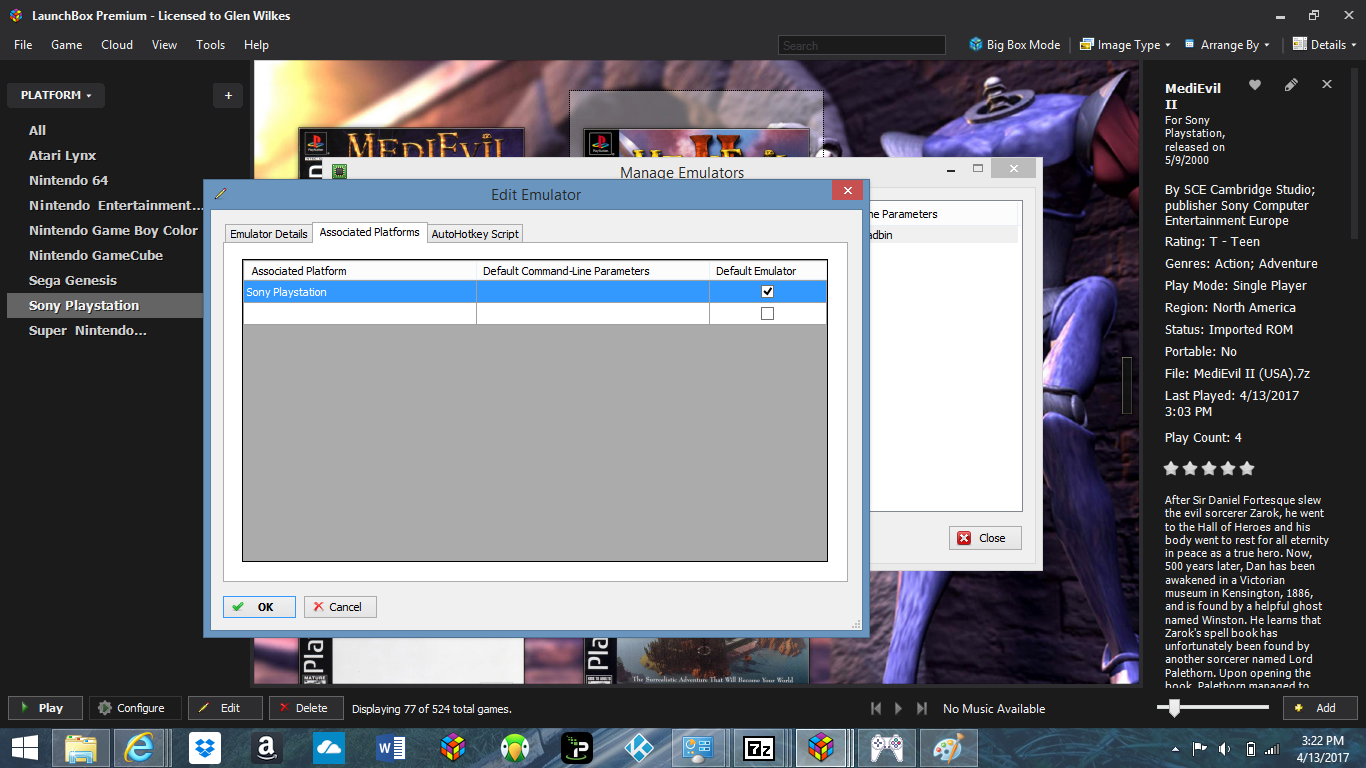Click next track music control

coord(921,708)
